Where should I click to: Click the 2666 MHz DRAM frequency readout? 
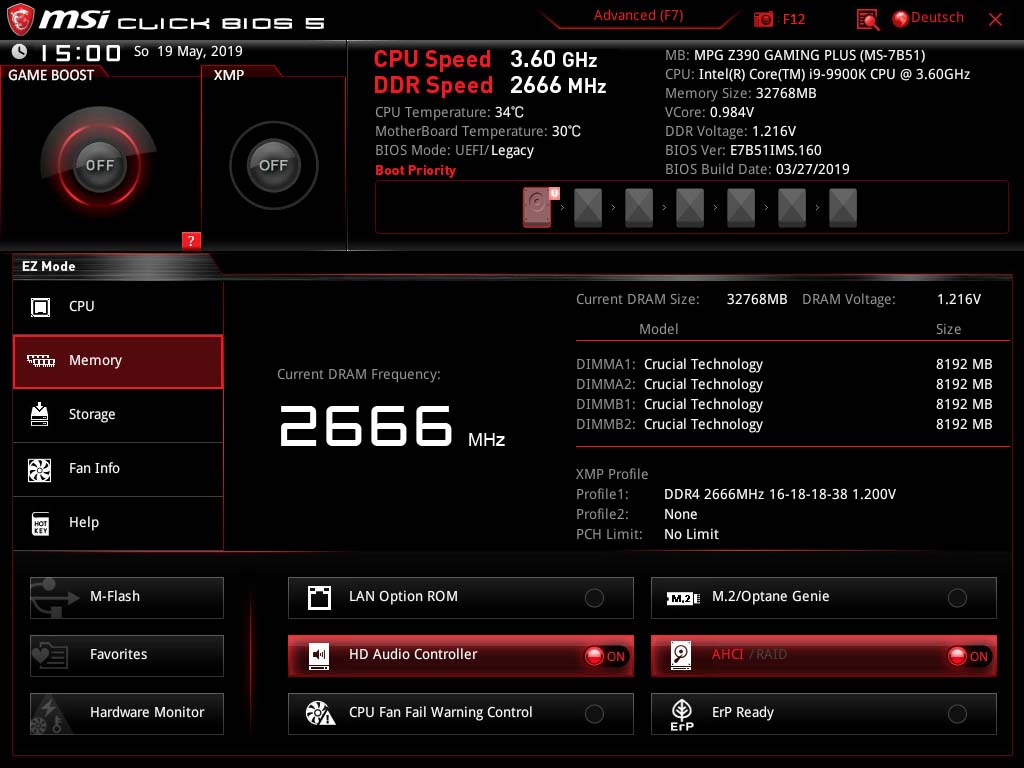[x=392, y=428]
